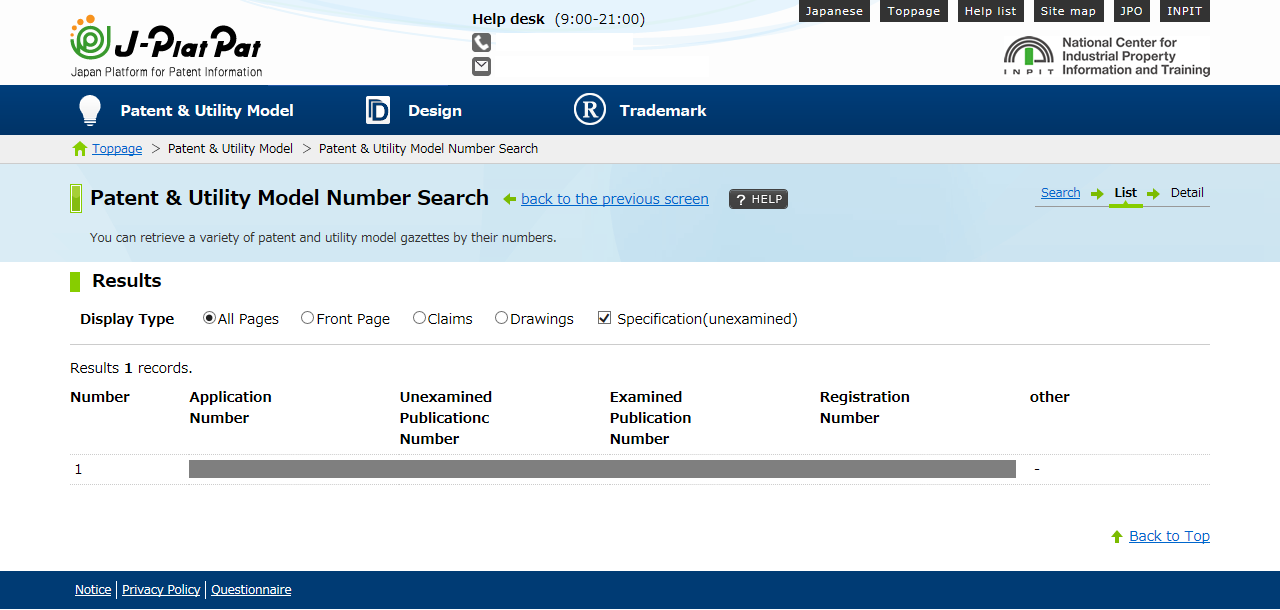Click the Back to Top link
The height and width of the screenshot is (610, 1280).
[x=1168, y=536]
